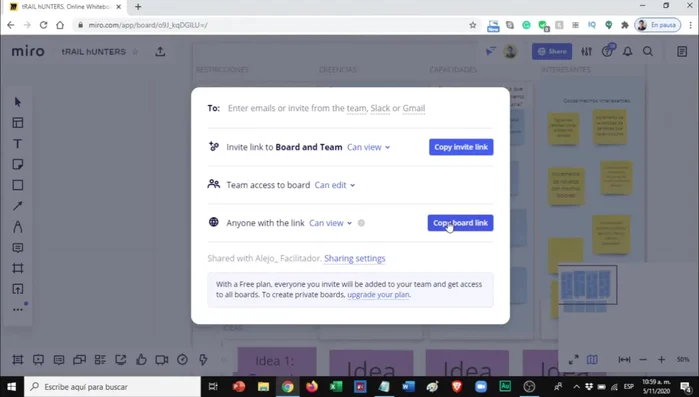Open Firefox from the taskbar

(x=312, y=387)
